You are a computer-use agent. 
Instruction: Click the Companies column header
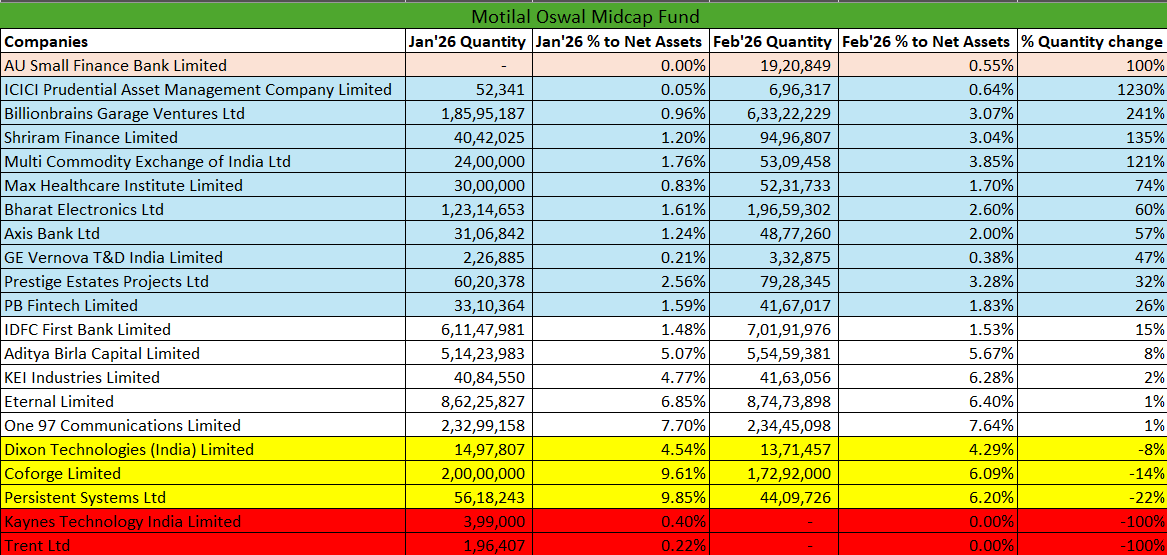(202, 41)
